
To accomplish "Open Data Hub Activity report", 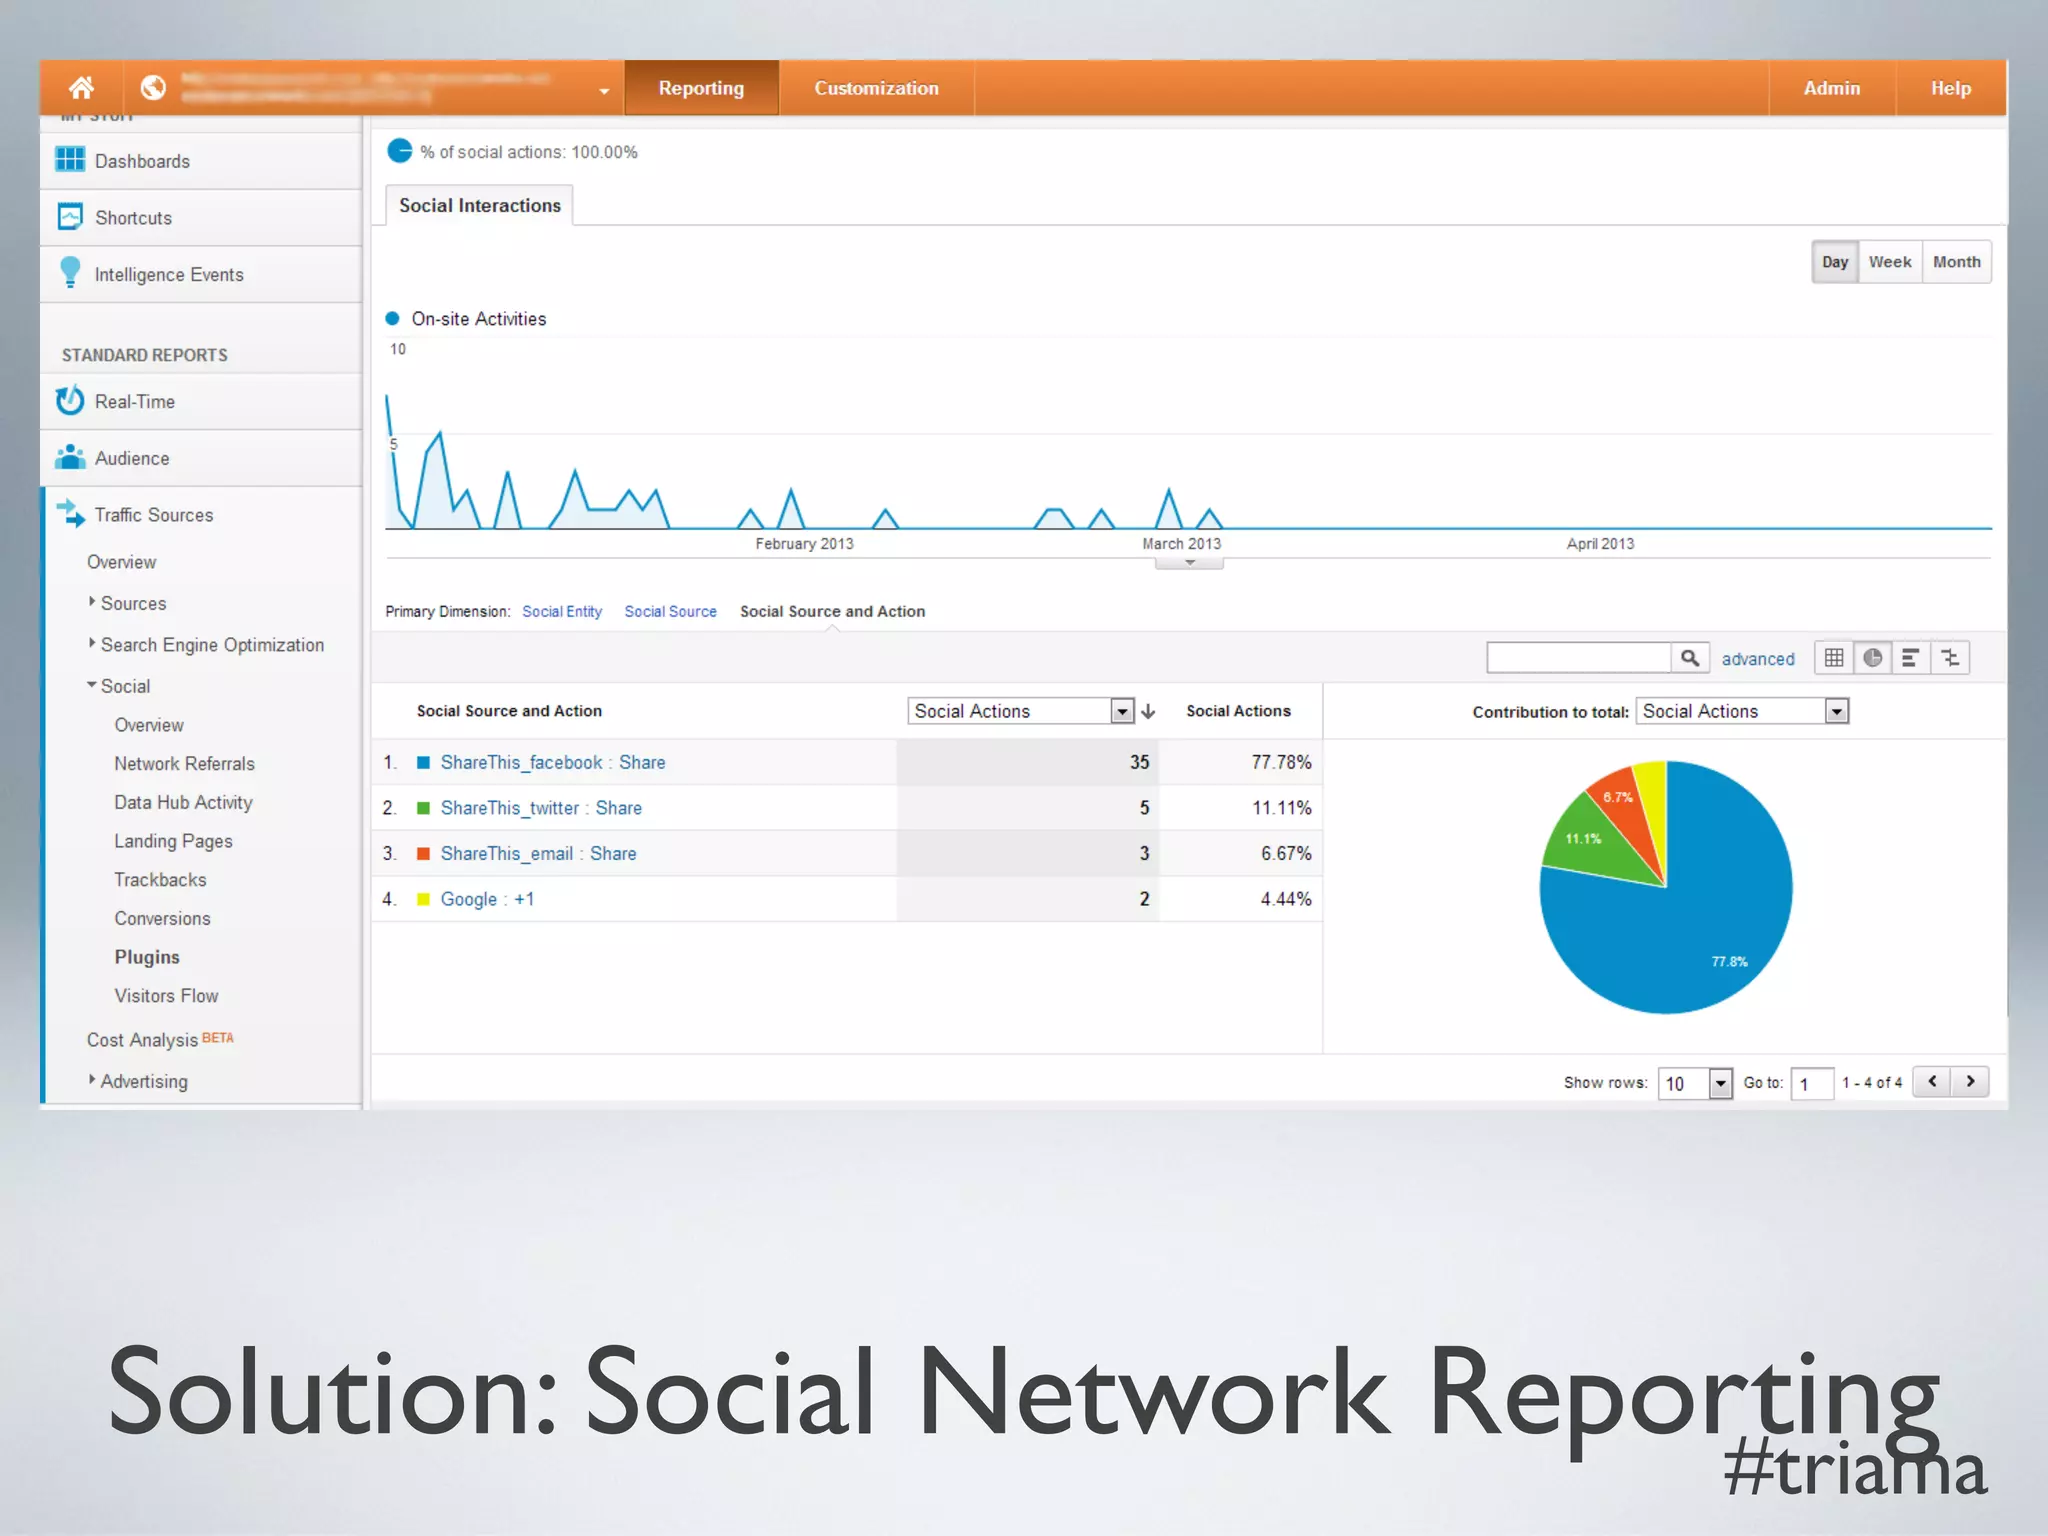I will [x=183, y=802].
